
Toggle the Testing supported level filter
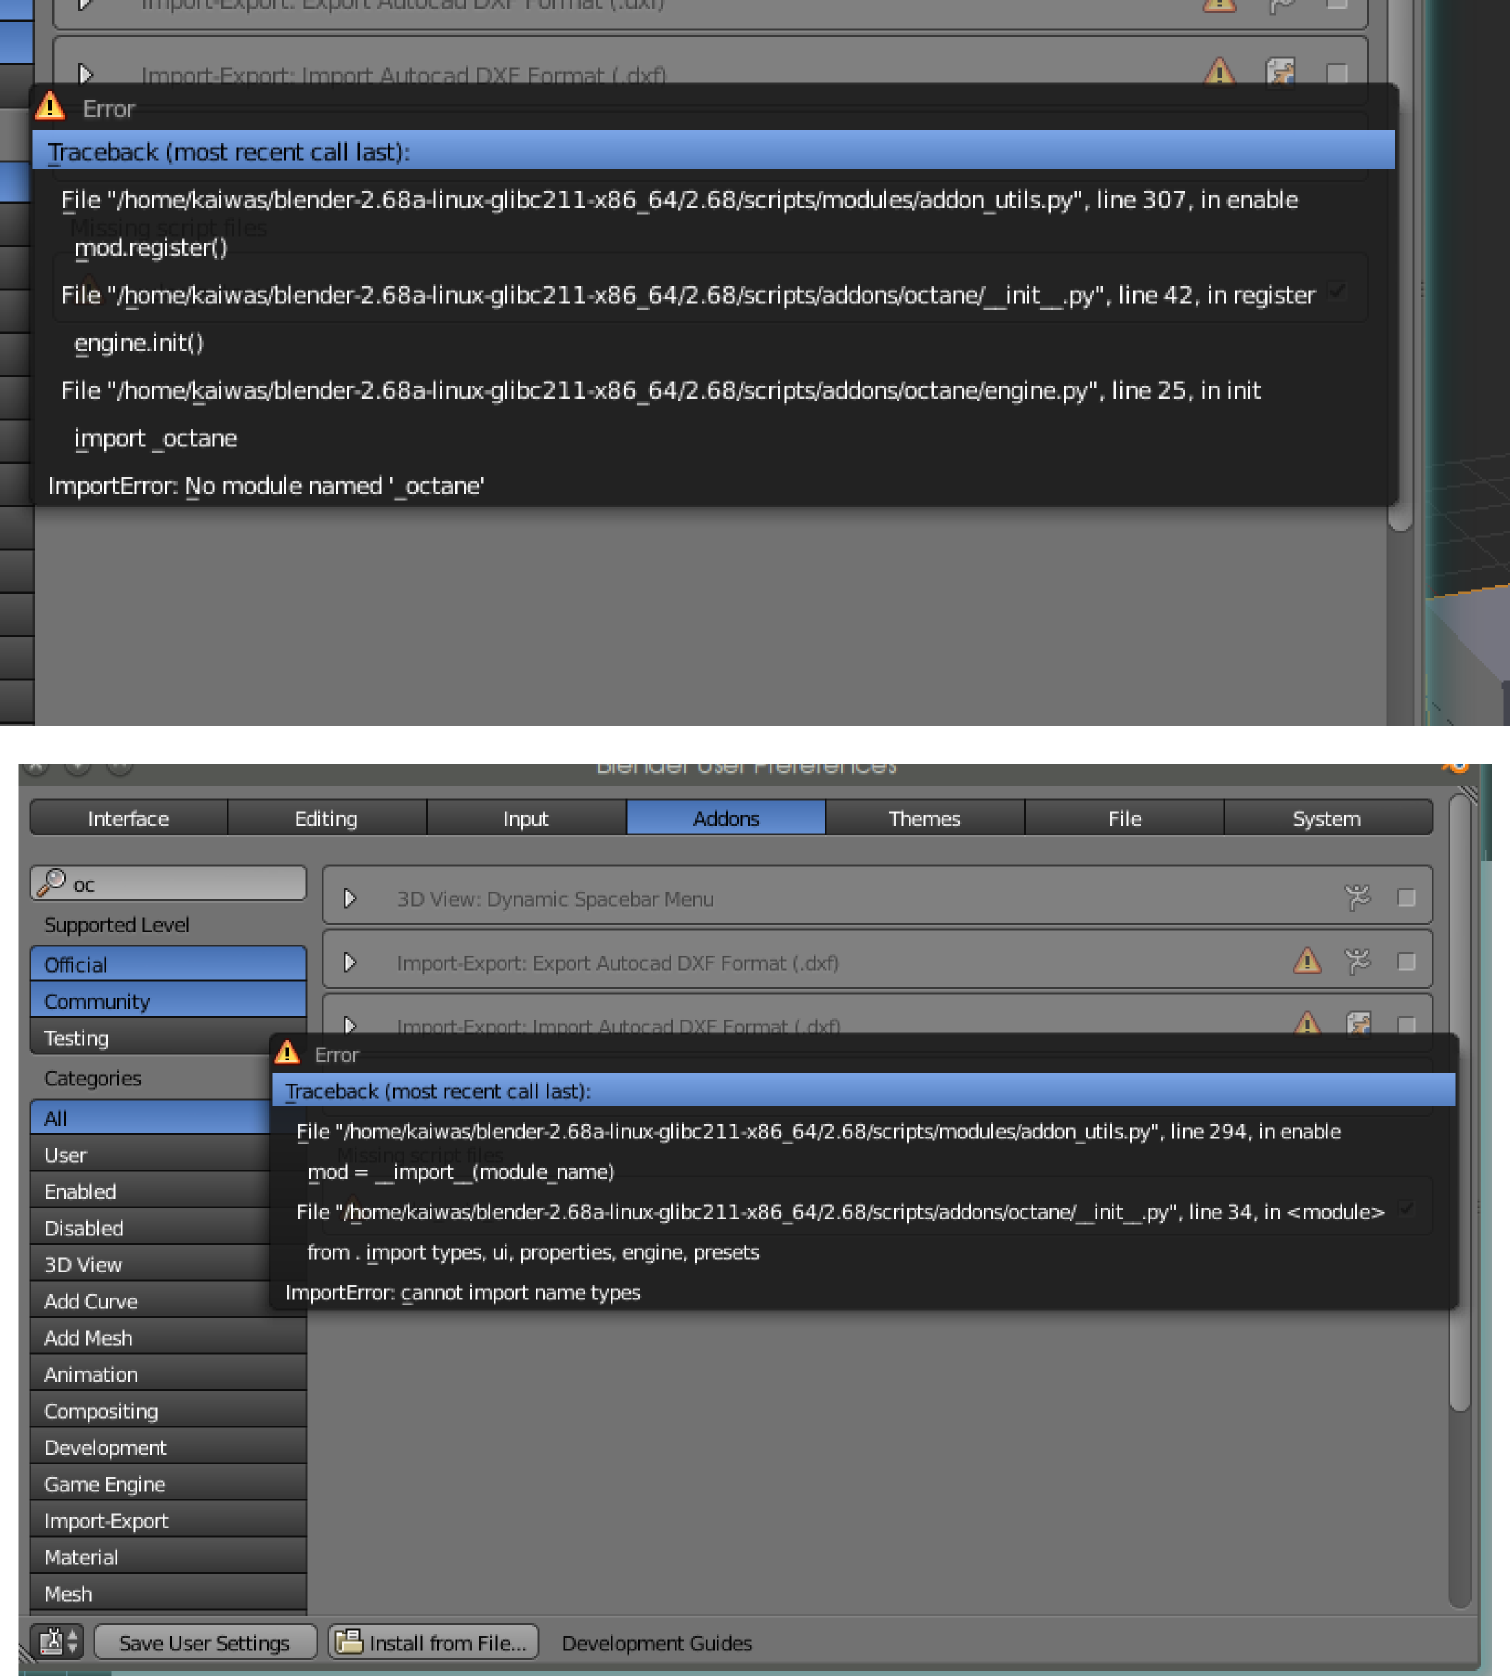pos(150,1038)
